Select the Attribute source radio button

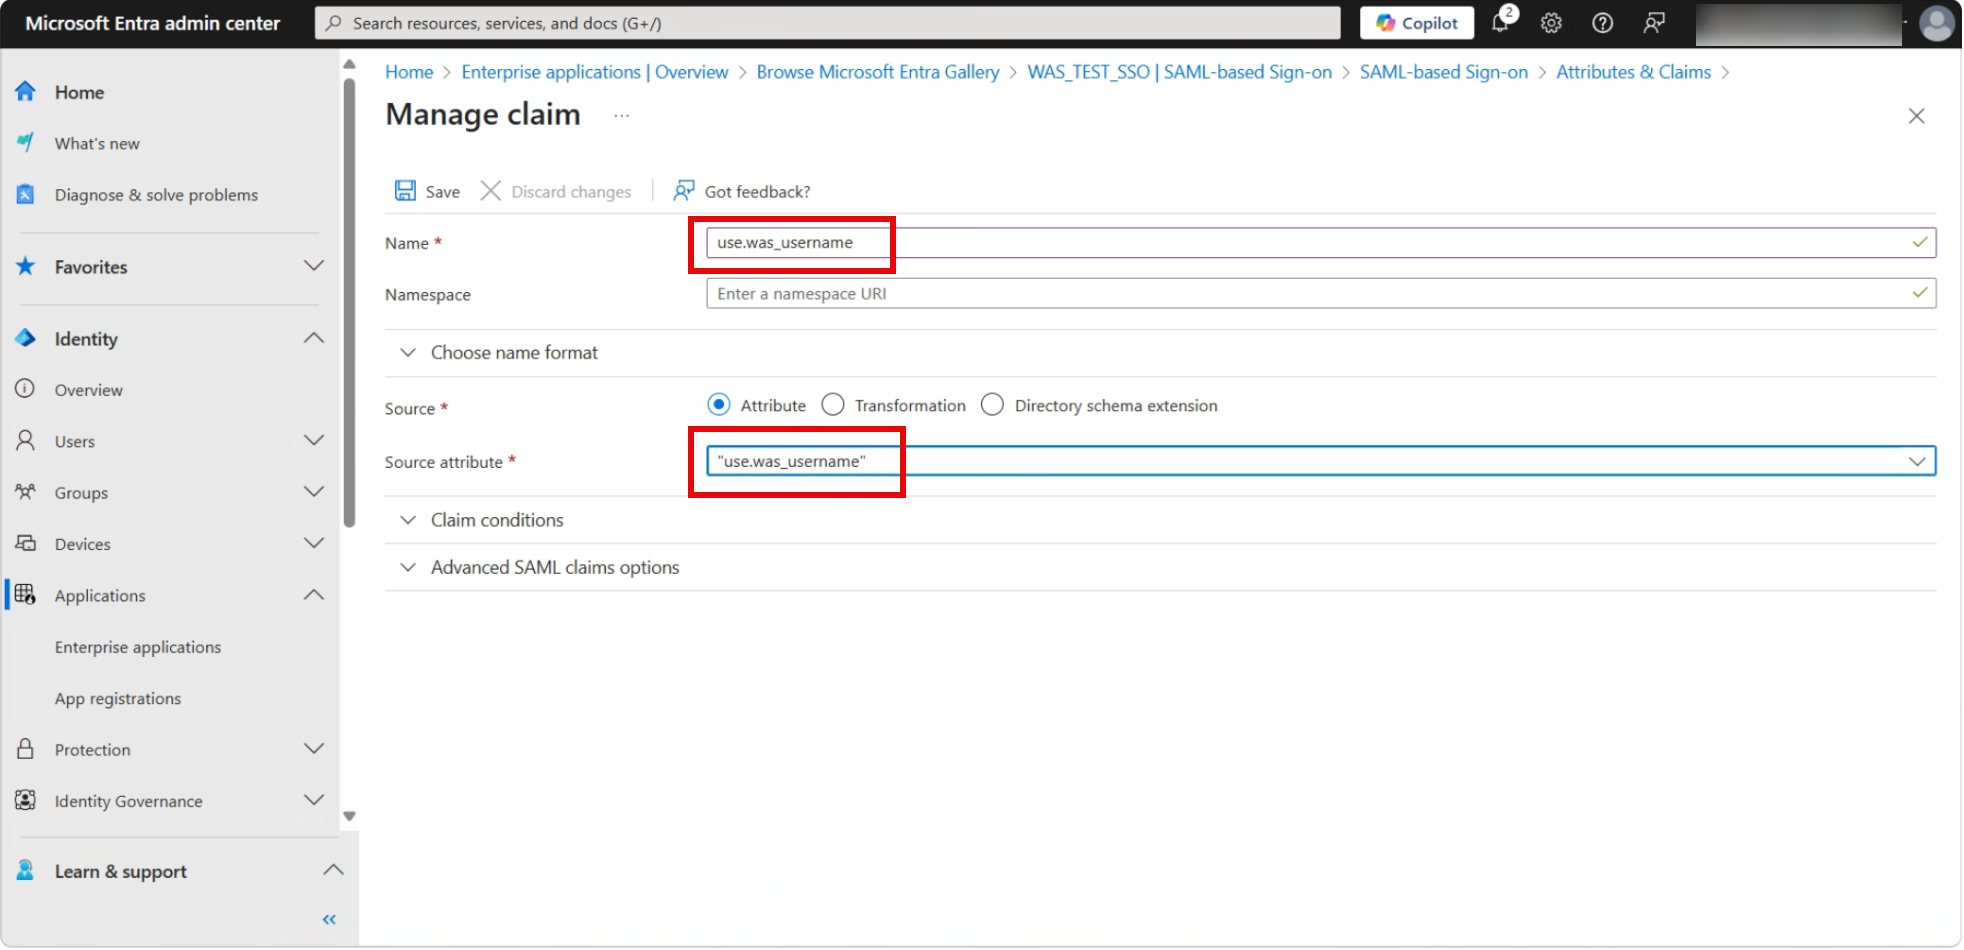(718, 405)
